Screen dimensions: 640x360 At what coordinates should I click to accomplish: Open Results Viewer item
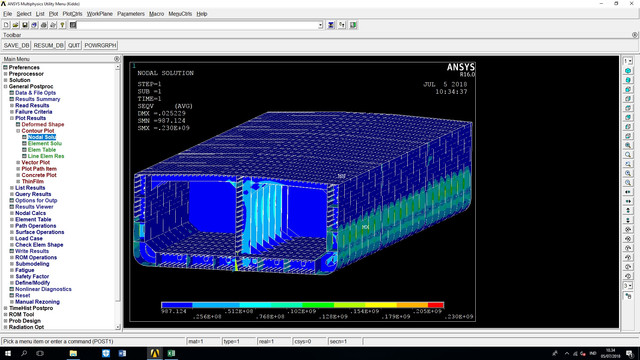click(34, 207)
